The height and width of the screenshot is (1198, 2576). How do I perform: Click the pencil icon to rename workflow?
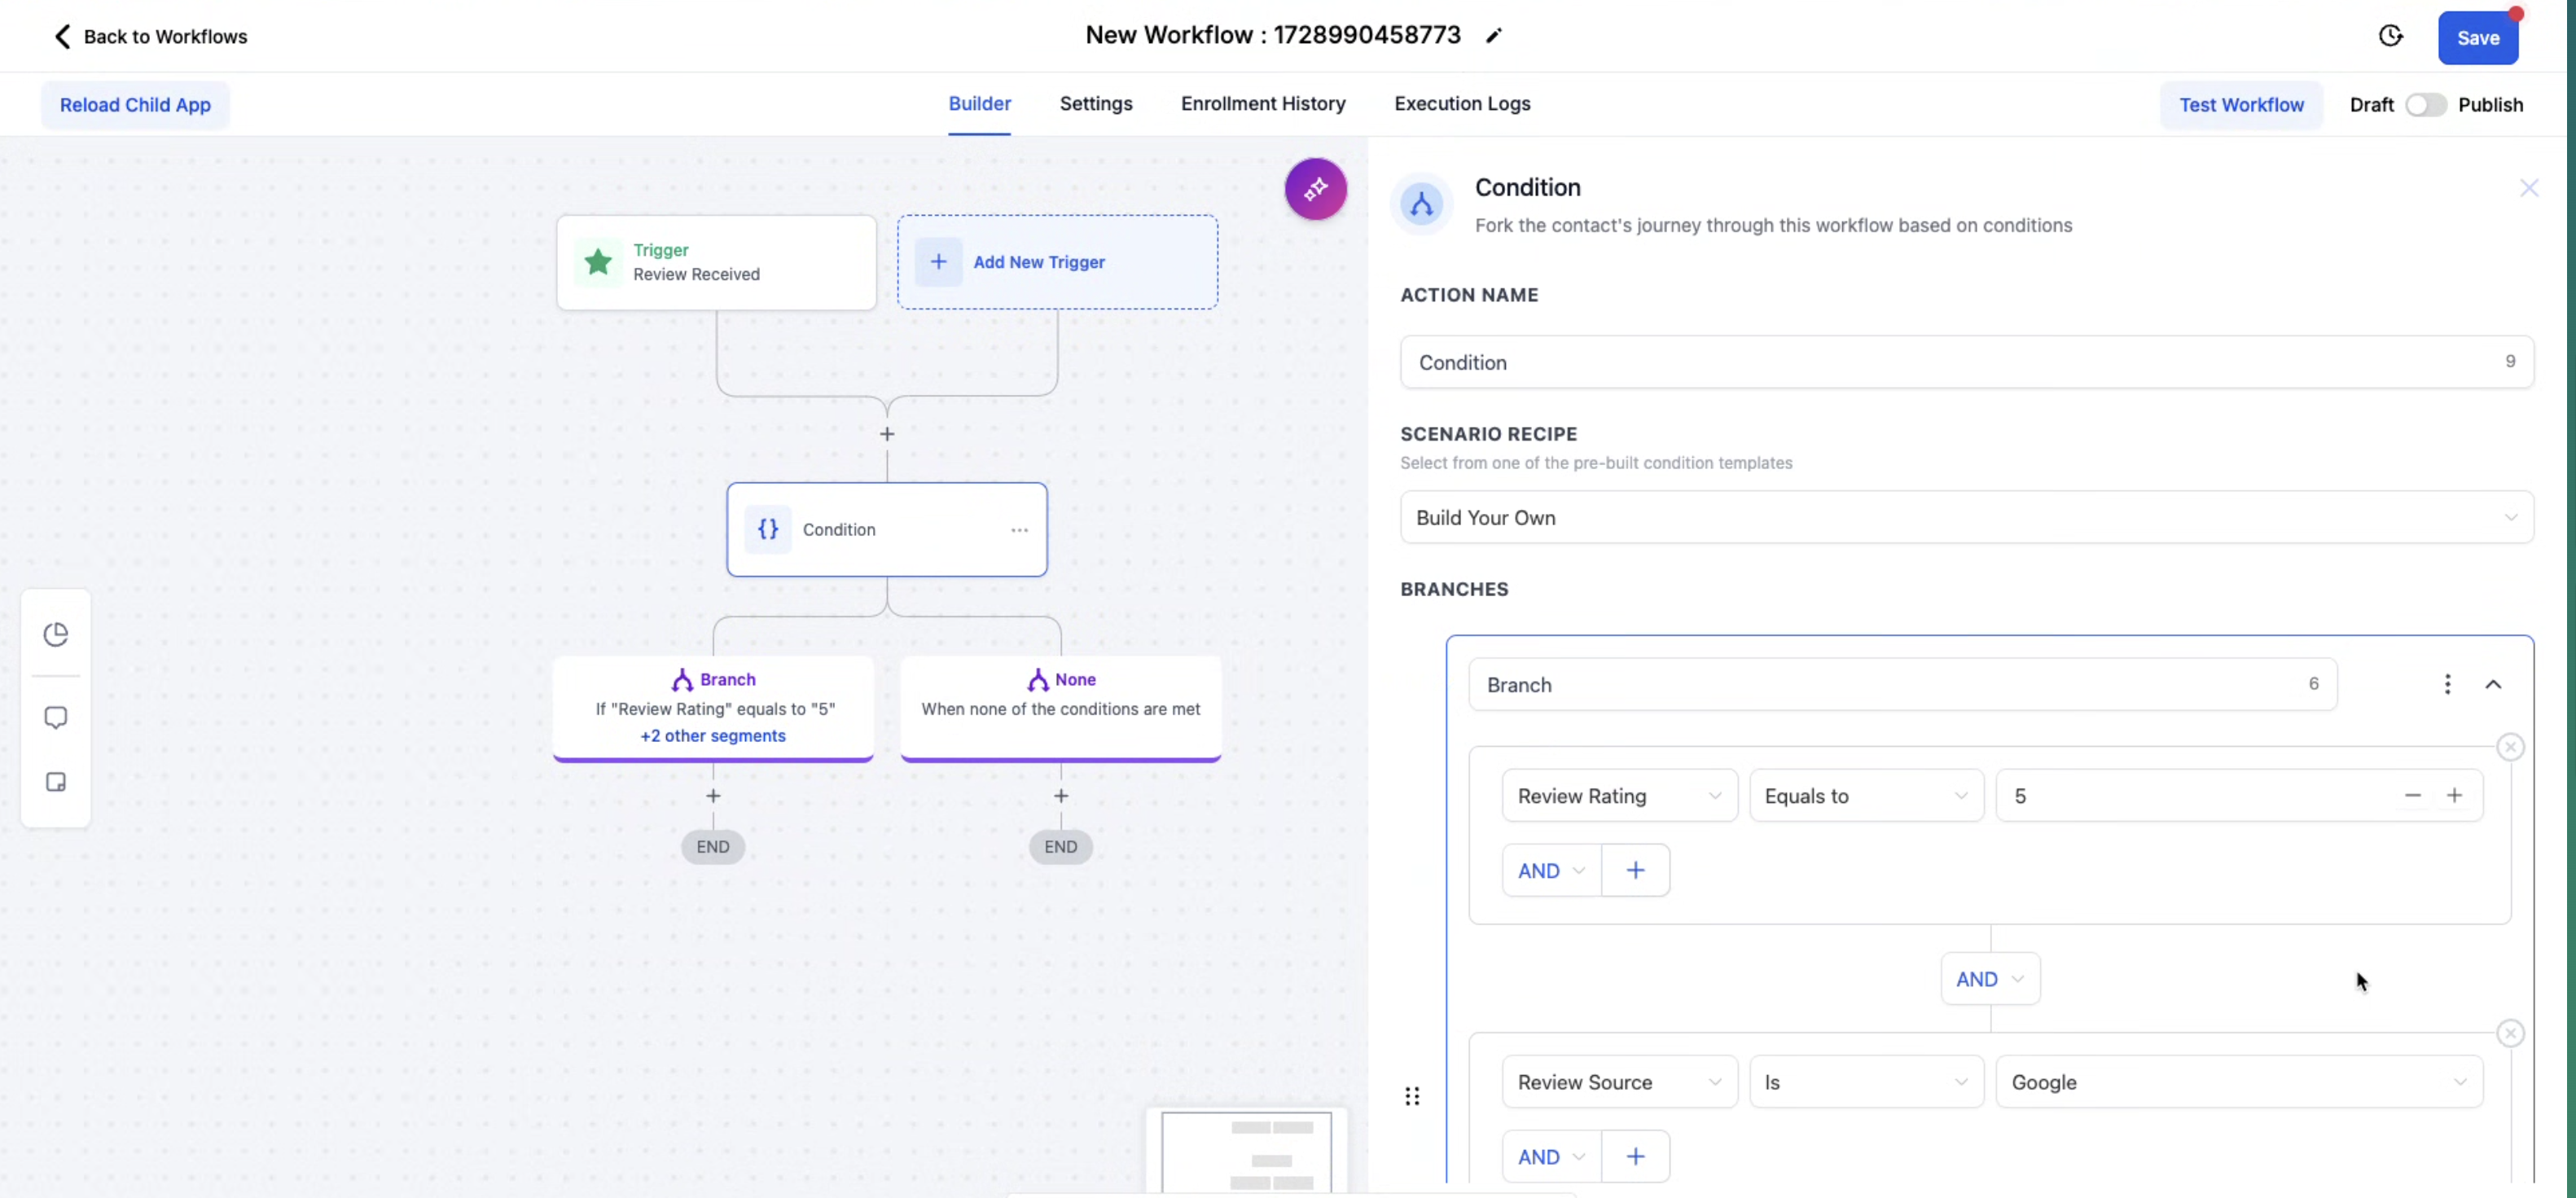pos(1493,36)
